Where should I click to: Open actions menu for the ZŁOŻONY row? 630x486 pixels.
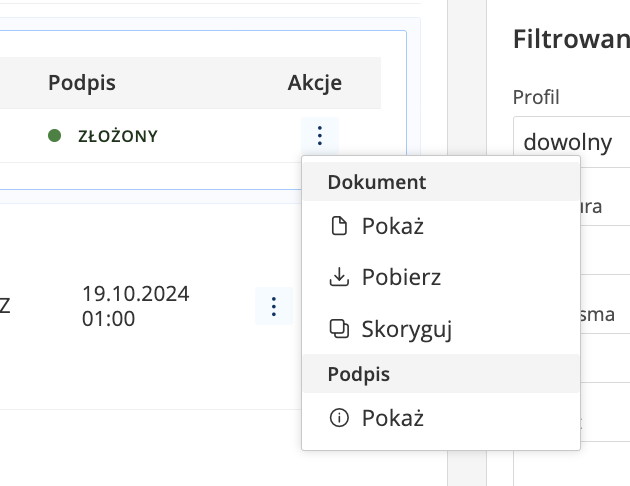pyautogui.click(x=320, y=136)
